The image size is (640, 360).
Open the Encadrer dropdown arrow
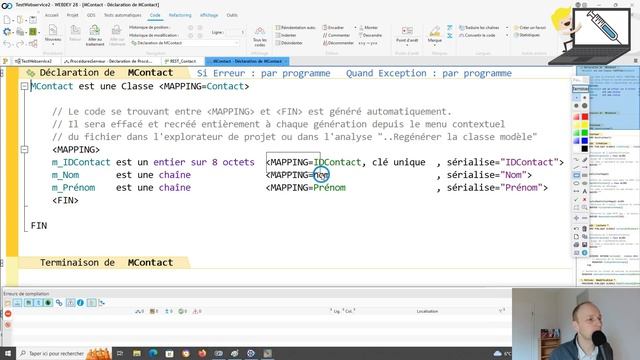[355, 27]
